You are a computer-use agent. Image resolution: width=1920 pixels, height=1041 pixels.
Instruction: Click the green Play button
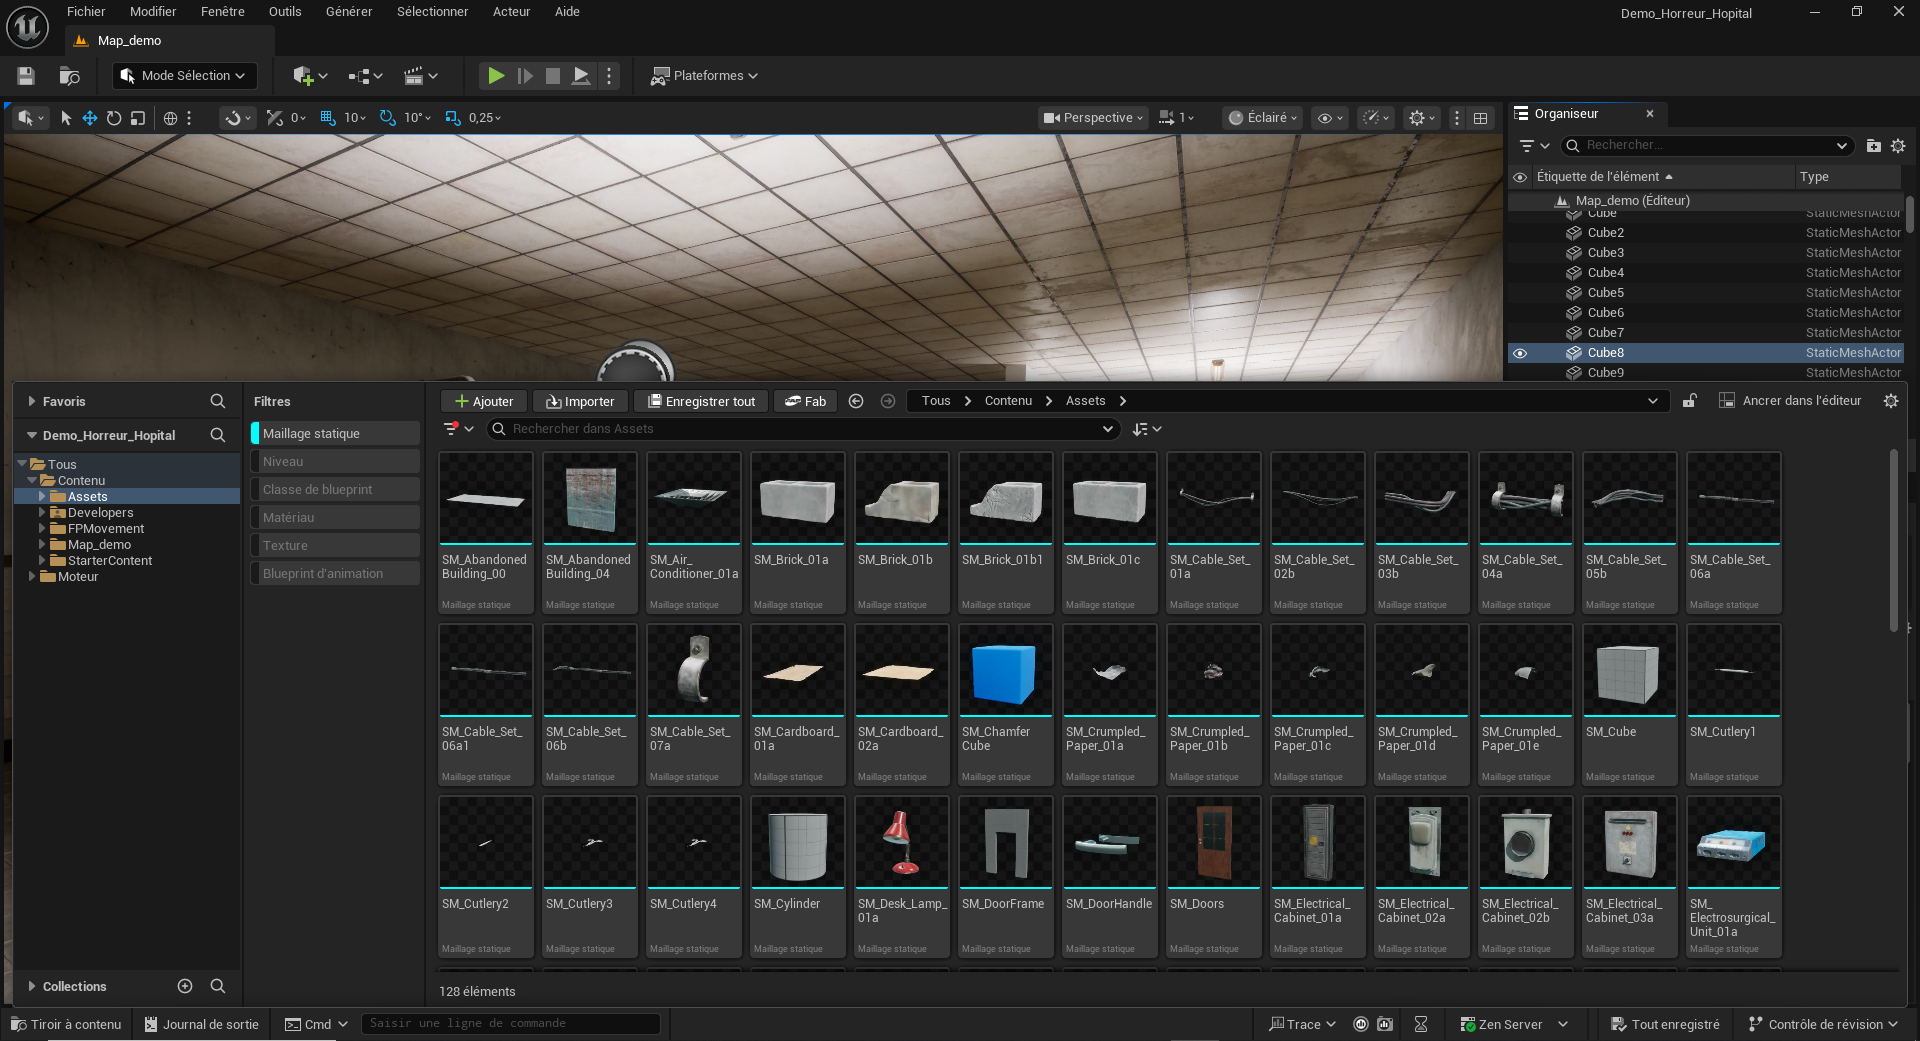pyautogui.click(x=495, y=76)
